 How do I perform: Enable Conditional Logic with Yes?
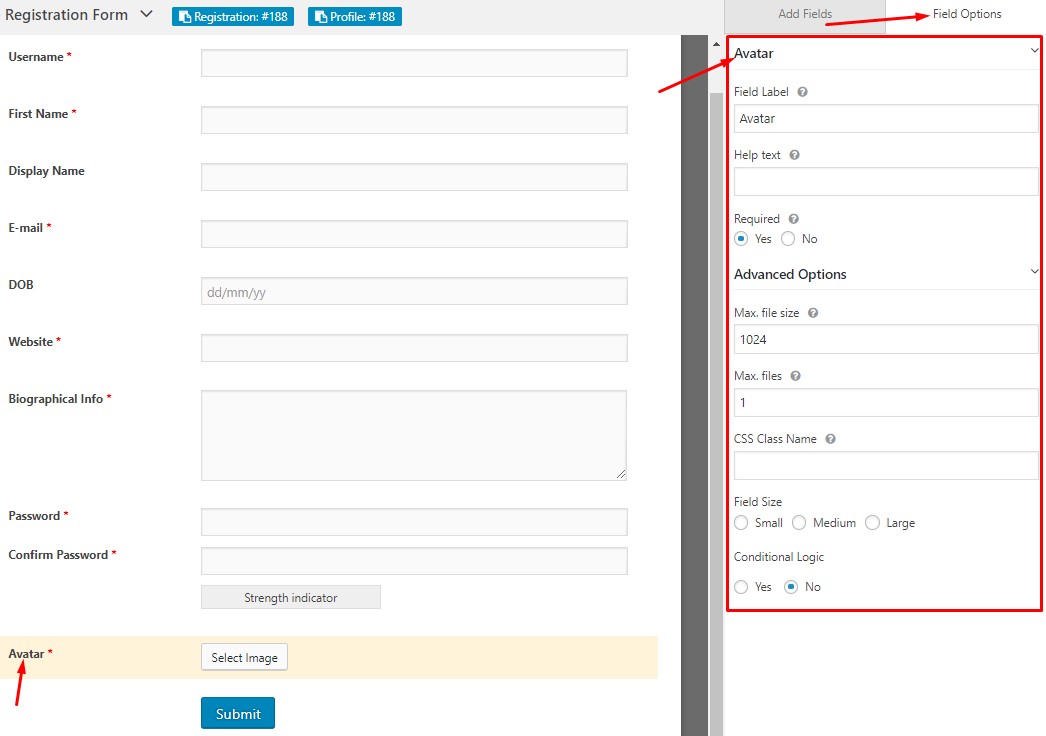[x=741, y=587]
